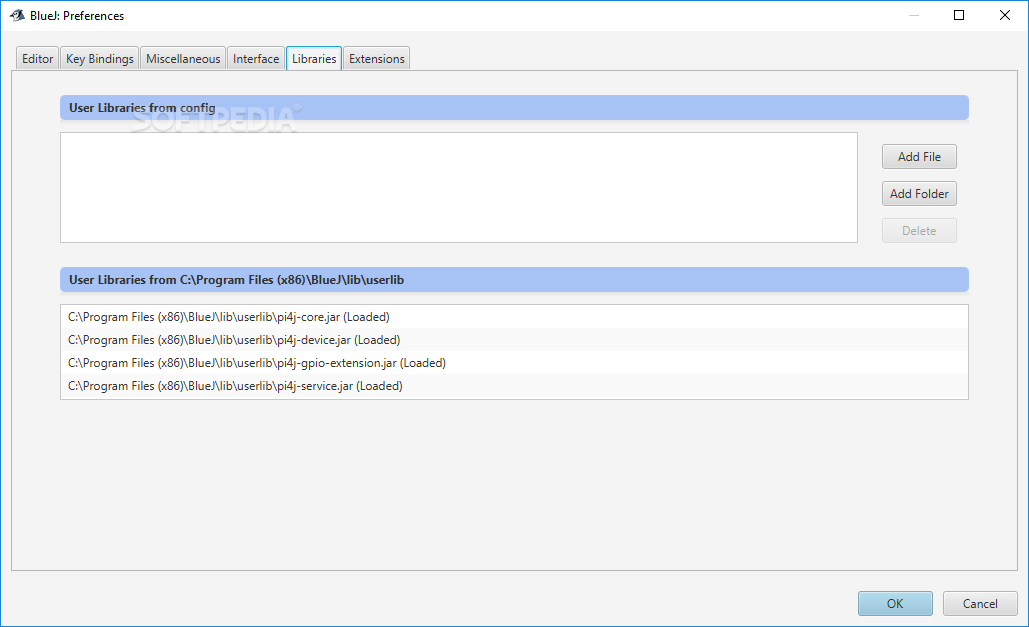The image size is (1029, 627).
Task: Click the Add File button
Action: tap(919, 157)
